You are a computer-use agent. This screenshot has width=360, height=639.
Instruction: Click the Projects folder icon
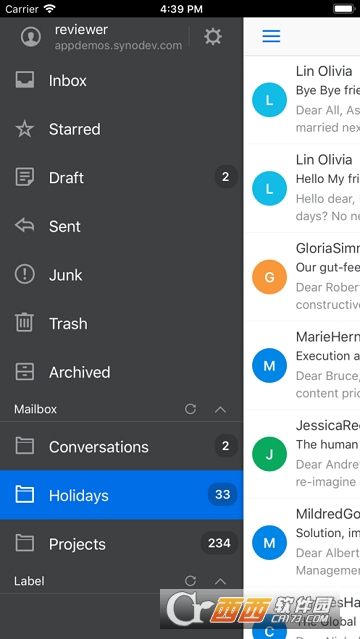tap(25, 543)
